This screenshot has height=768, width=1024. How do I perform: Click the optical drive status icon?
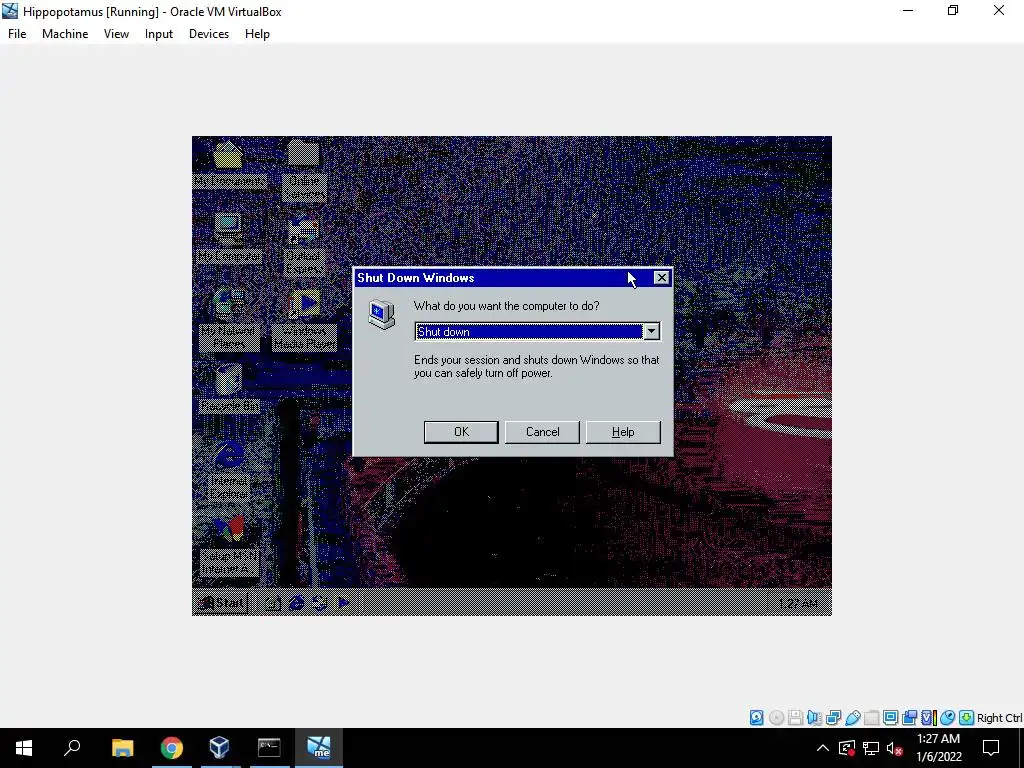coord(776,718)
